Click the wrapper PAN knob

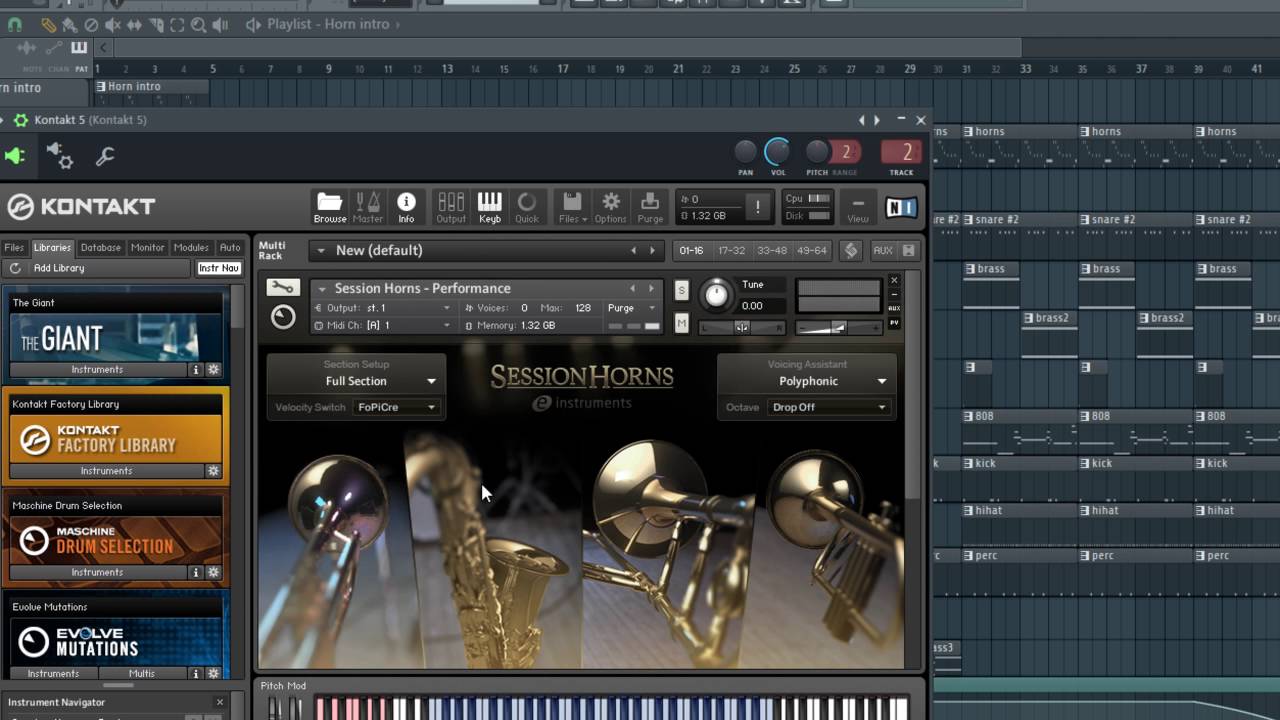746,152
